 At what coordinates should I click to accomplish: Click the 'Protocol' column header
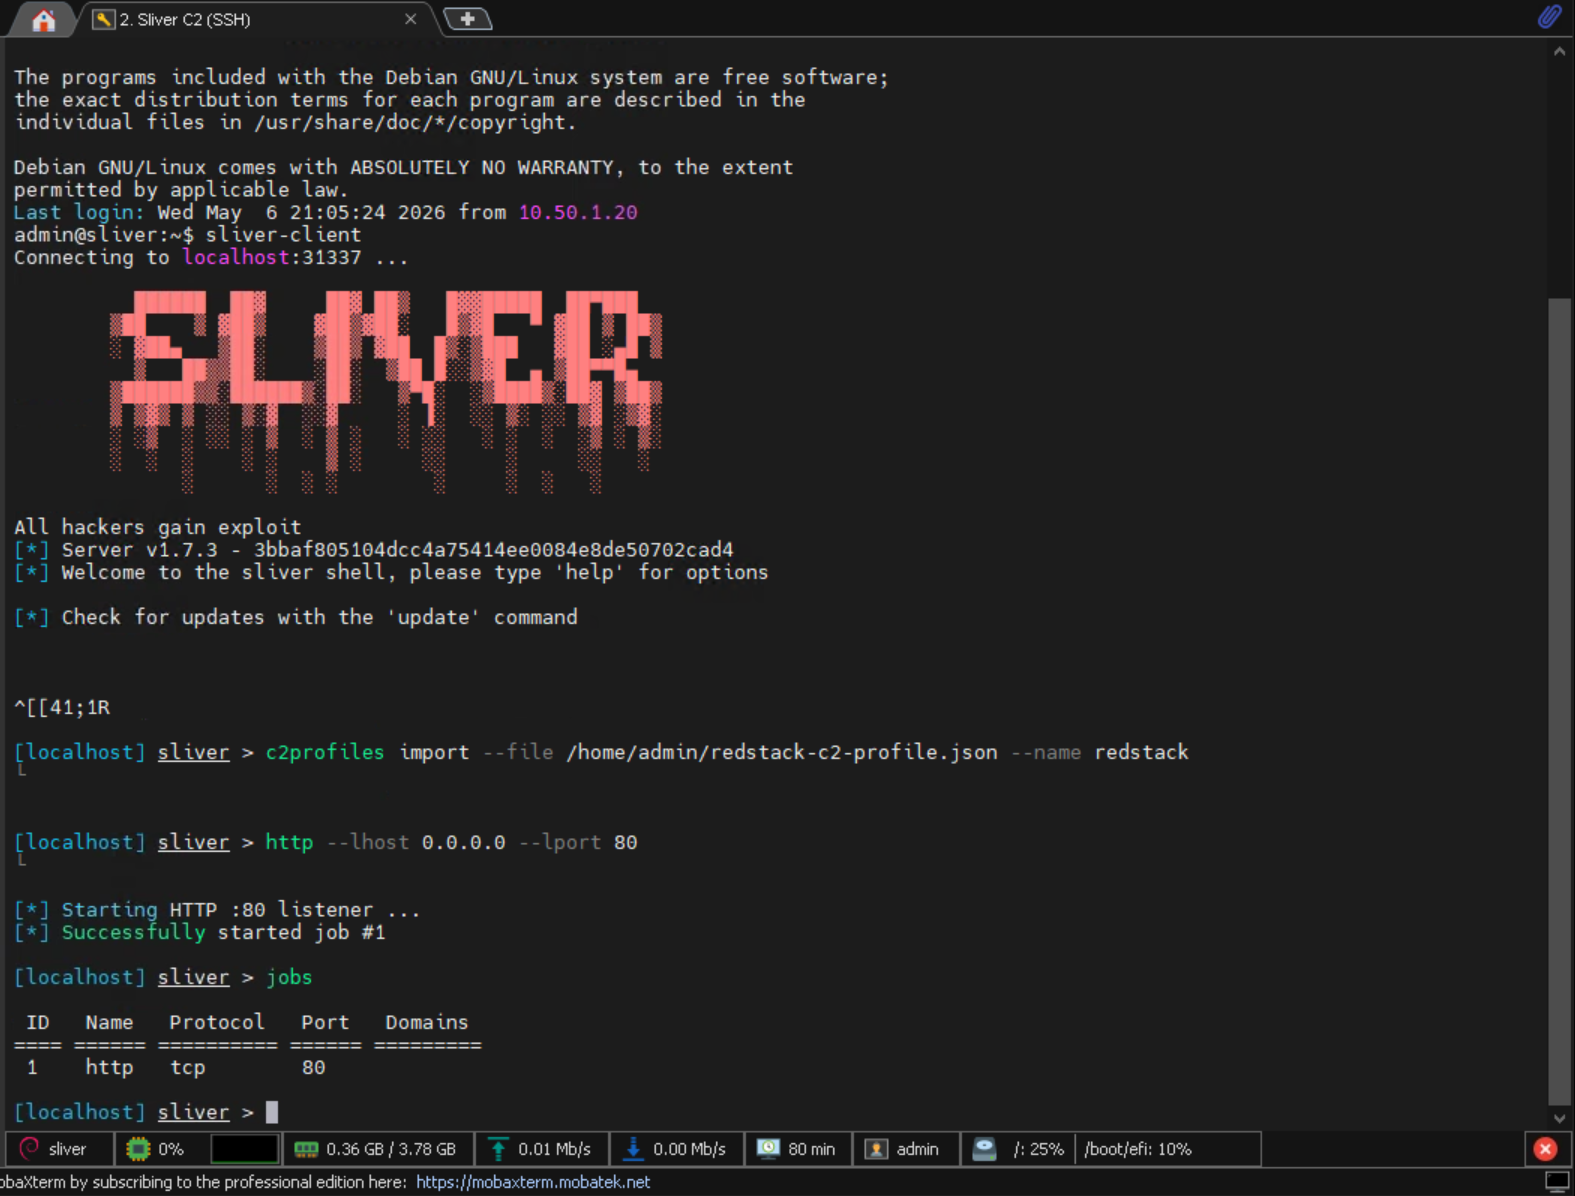[x=217, y=1022]
